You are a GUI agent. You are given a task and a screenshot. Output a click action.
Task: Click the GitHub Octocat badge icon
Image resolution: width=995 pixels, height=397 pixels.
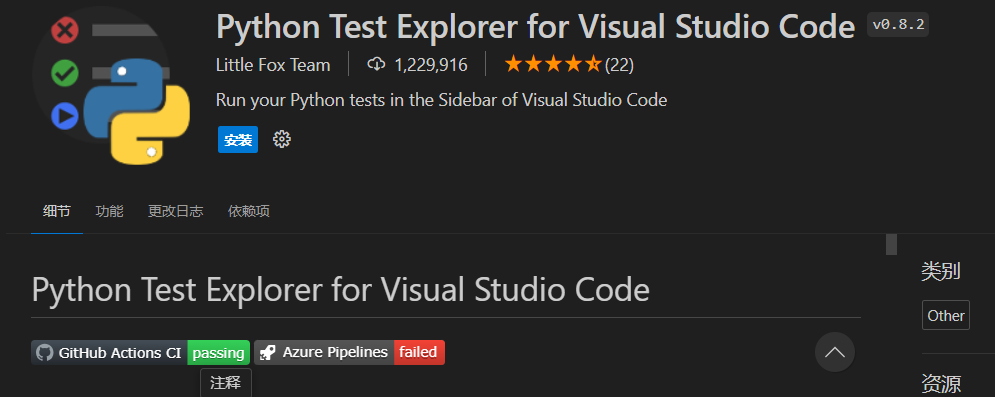(44, 353)
